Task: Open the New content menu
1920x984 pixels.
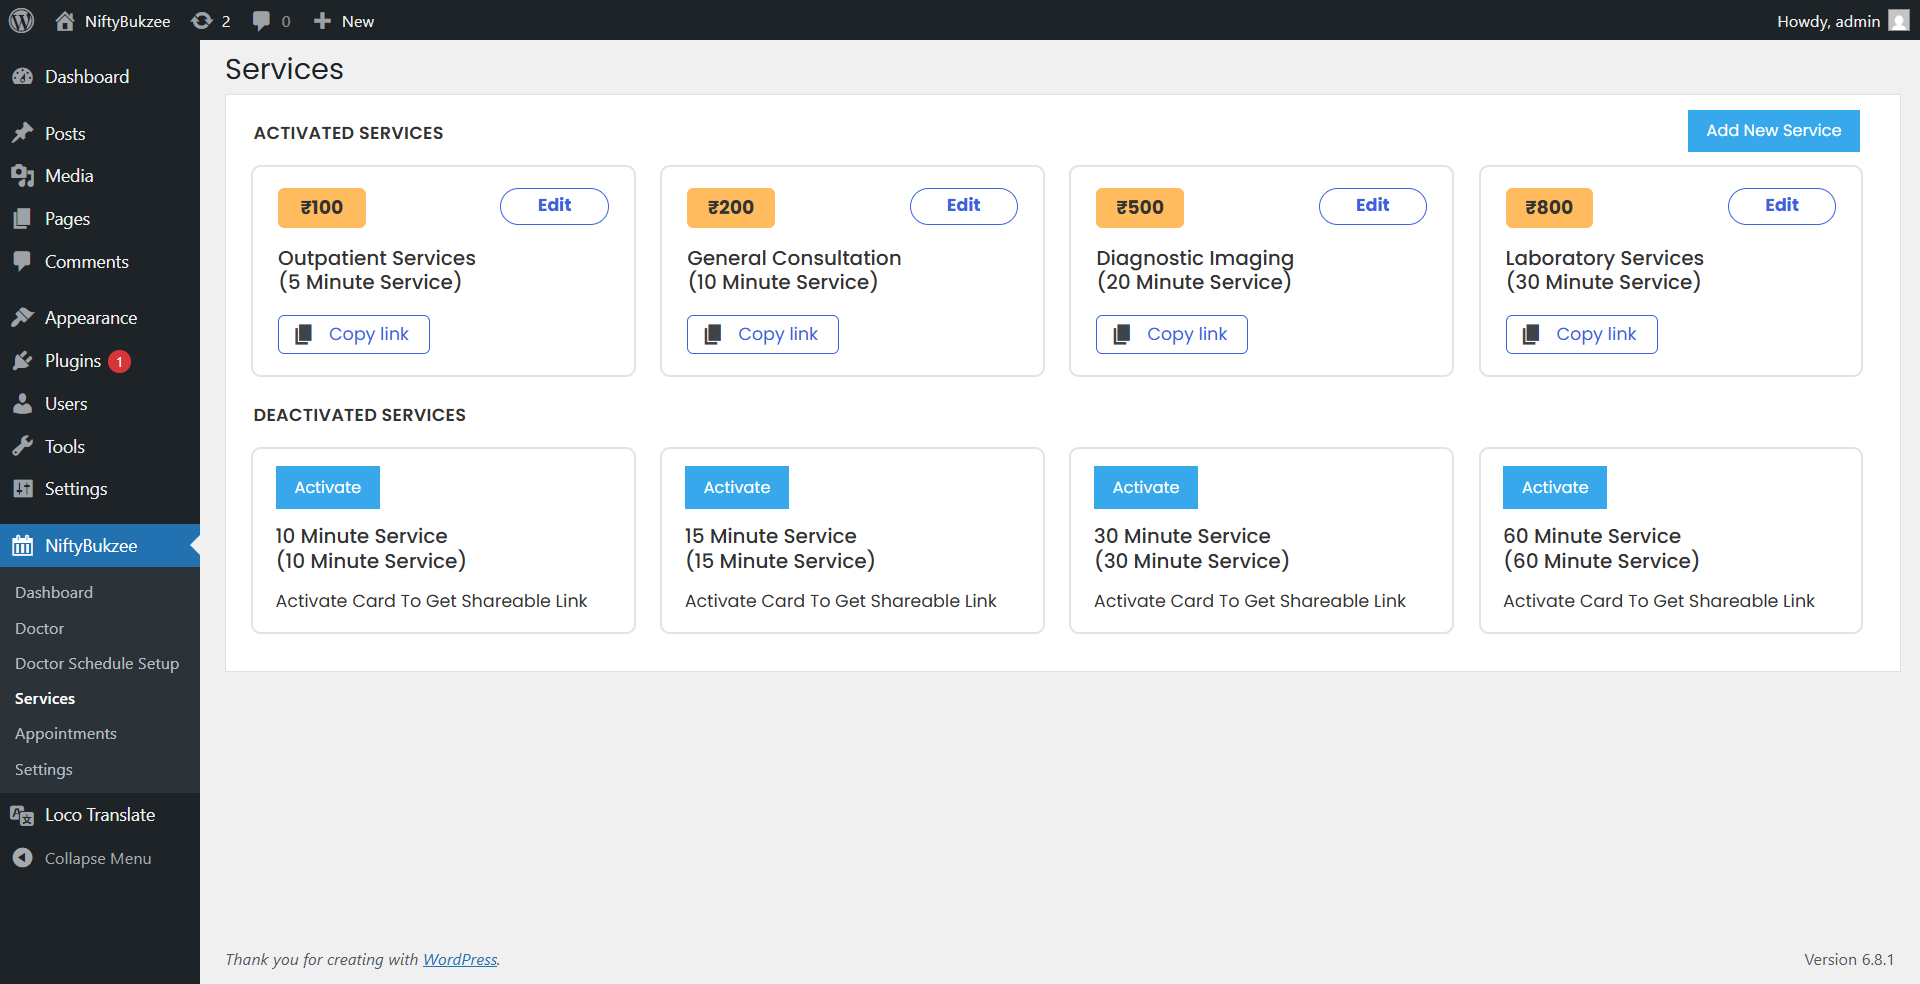Action: point(344,21)
